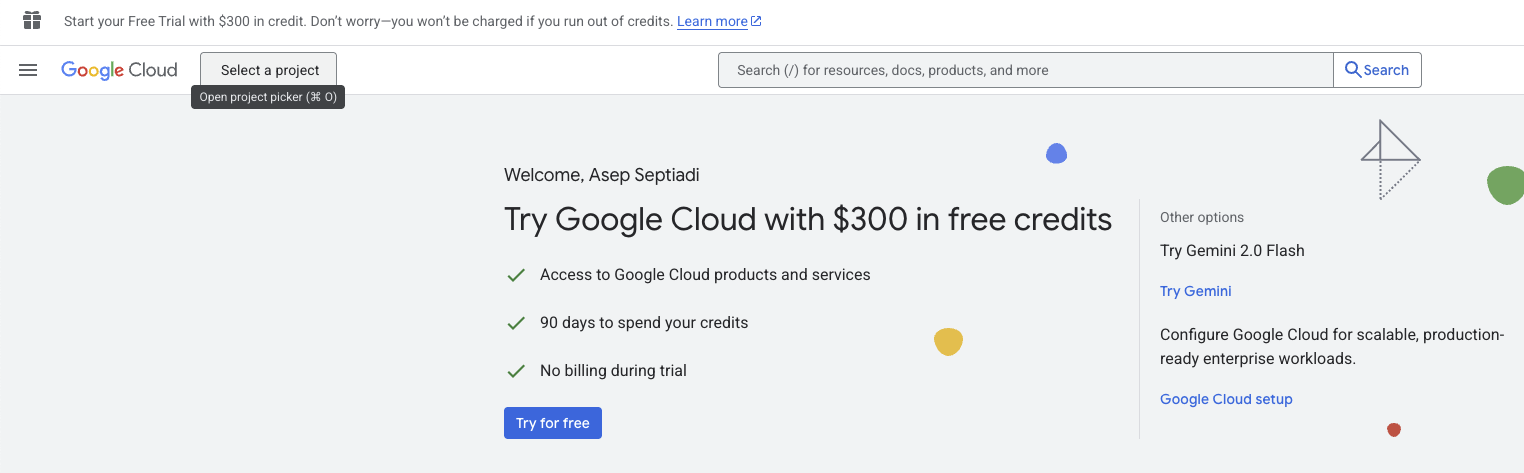Click the checkmark beside 90 days to spend
This screenshot has width=1524, height=473.
[516, 323]
